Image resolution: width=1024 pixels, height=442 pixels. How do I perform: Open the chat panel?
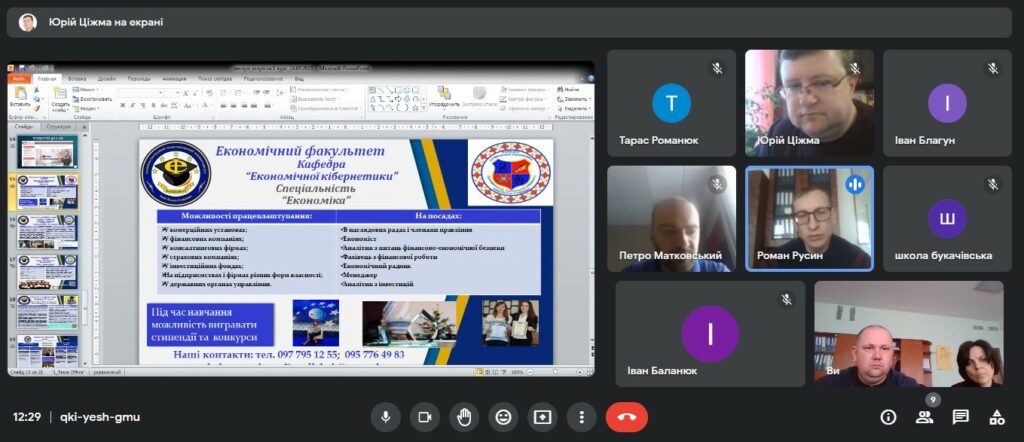click(960, 417)
